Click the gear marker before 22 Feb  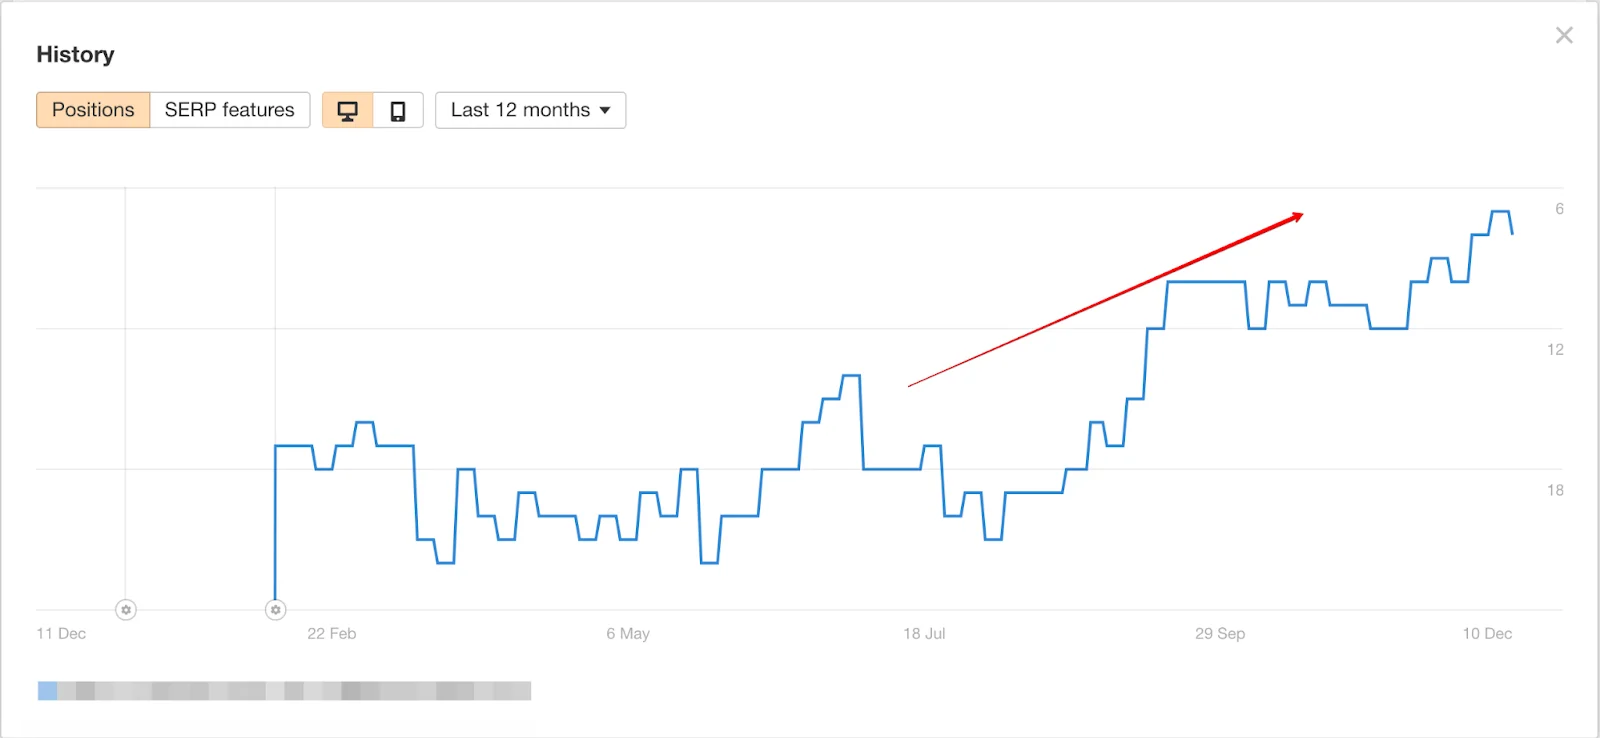[276, 609]
